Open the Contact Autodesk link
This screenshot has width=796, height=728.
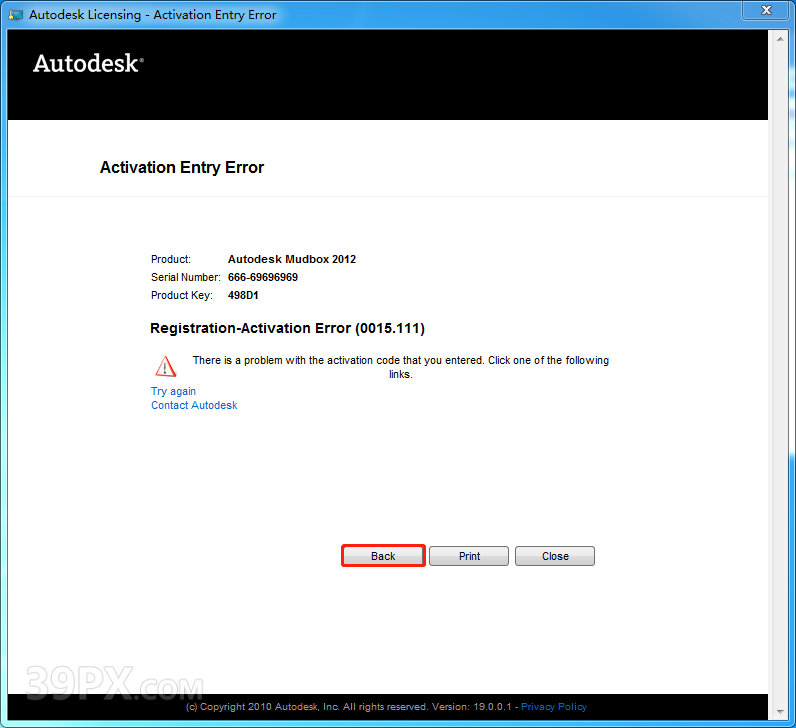[x=194, y=405]
